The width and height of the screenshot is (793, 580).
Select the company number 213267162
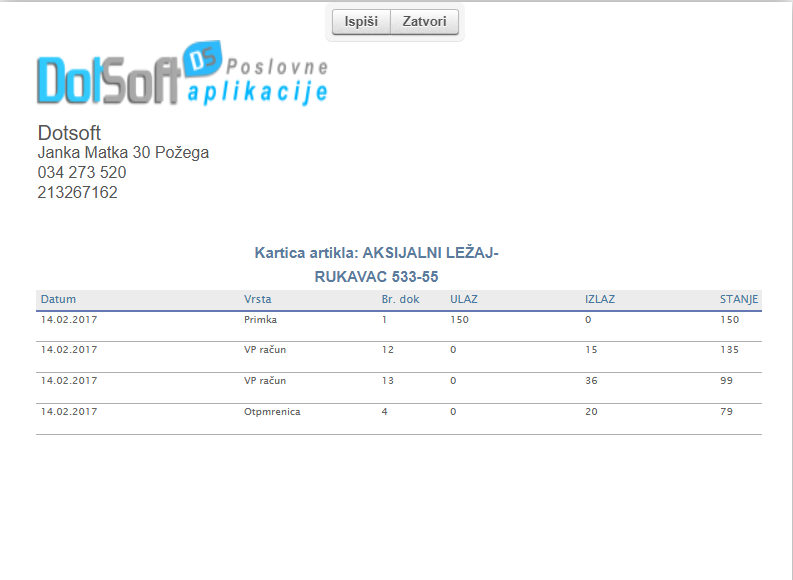pyautogui.click(x=77, y=193)
